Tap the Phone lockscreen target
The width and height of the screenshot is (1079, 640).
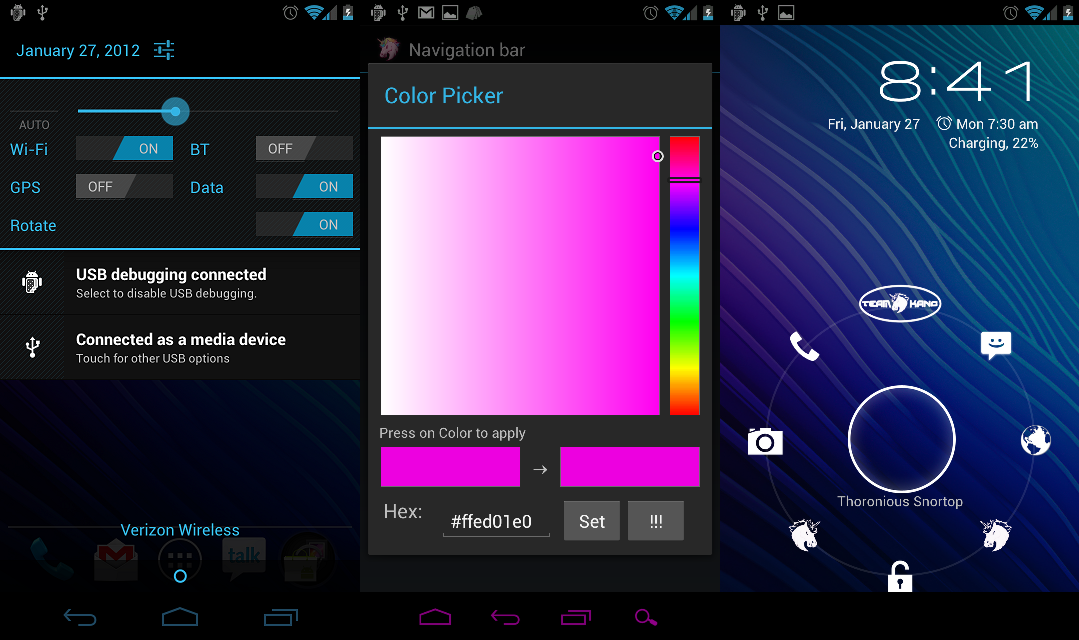804,346
